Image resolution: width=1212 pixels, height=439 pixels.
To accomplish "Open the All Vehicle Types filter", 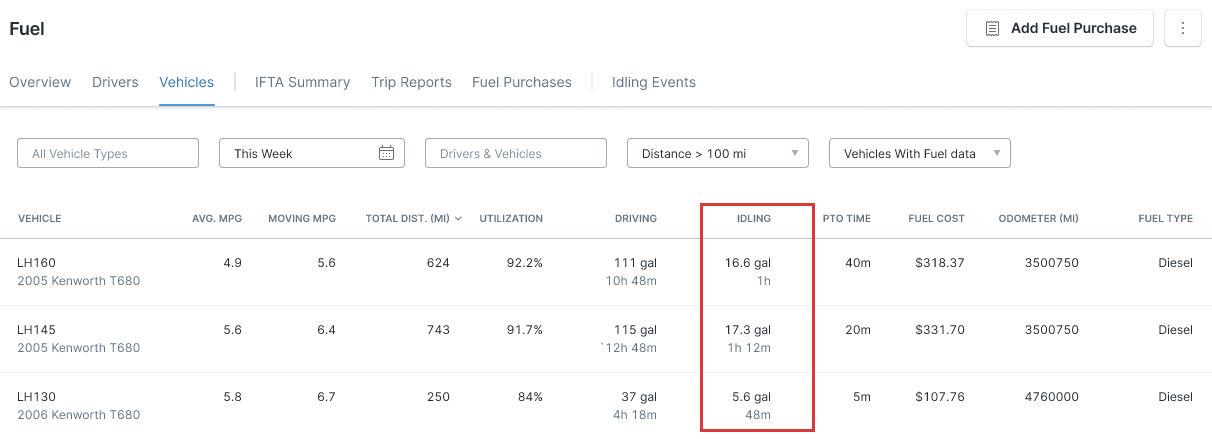I will click(108, 153).
